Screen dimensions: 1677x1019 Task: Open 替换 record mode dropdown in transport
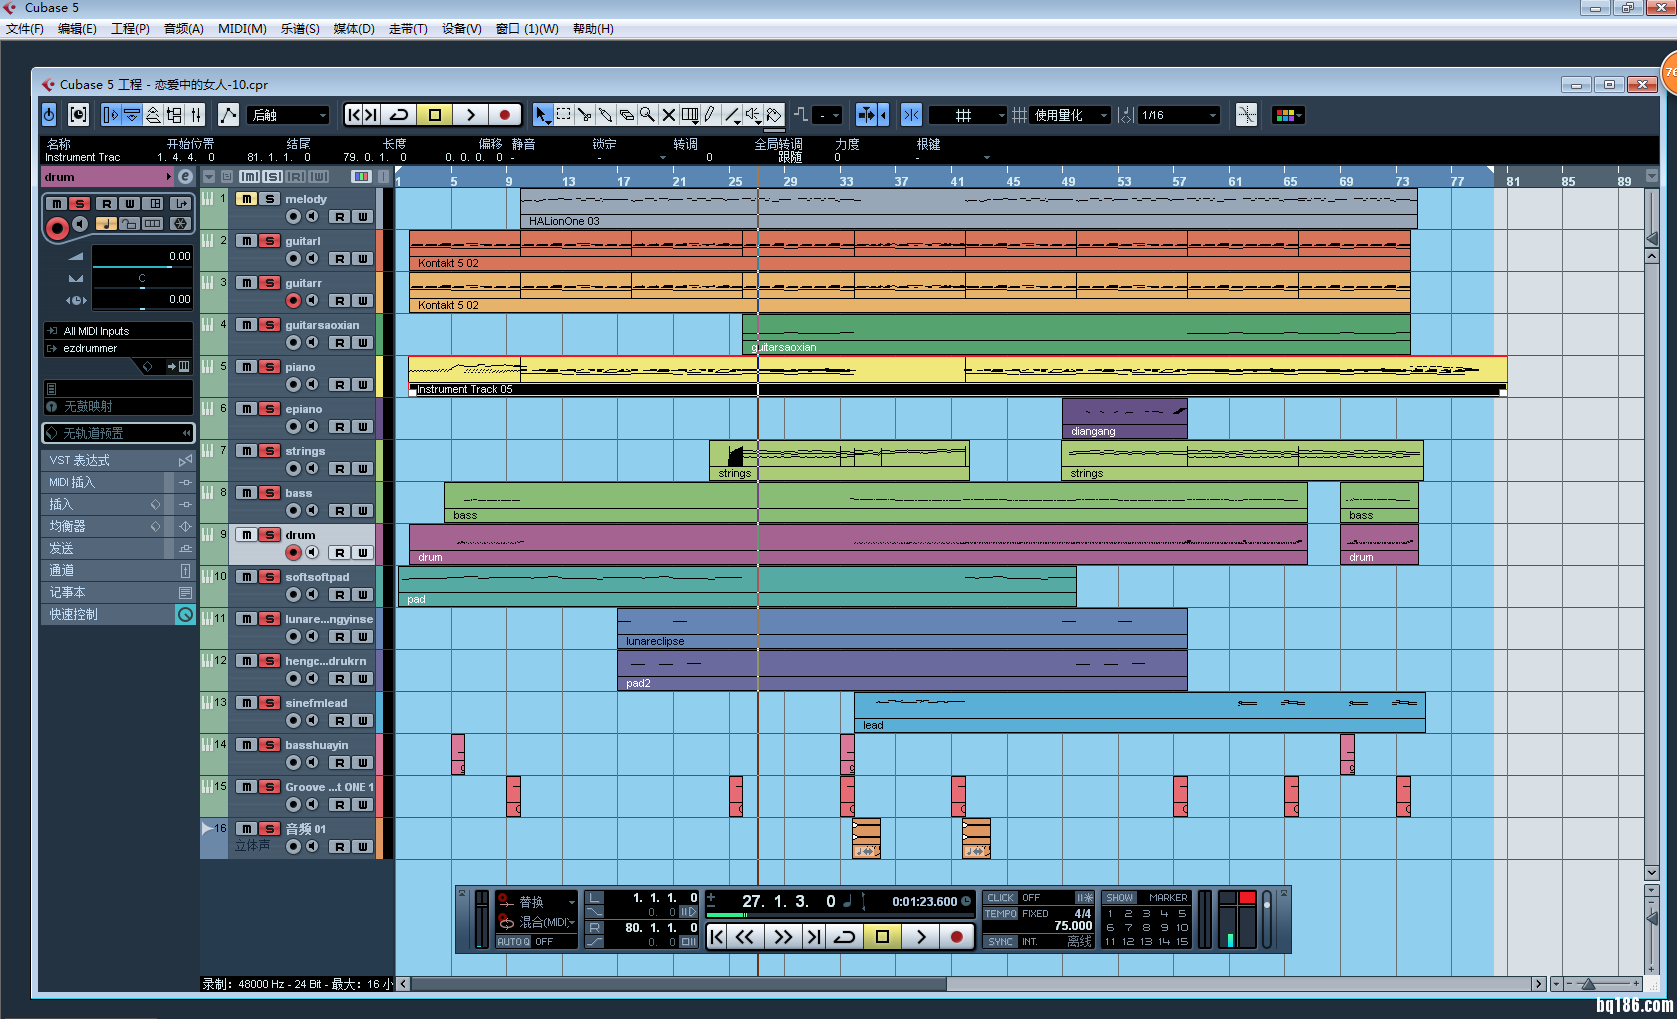[537, 902]
